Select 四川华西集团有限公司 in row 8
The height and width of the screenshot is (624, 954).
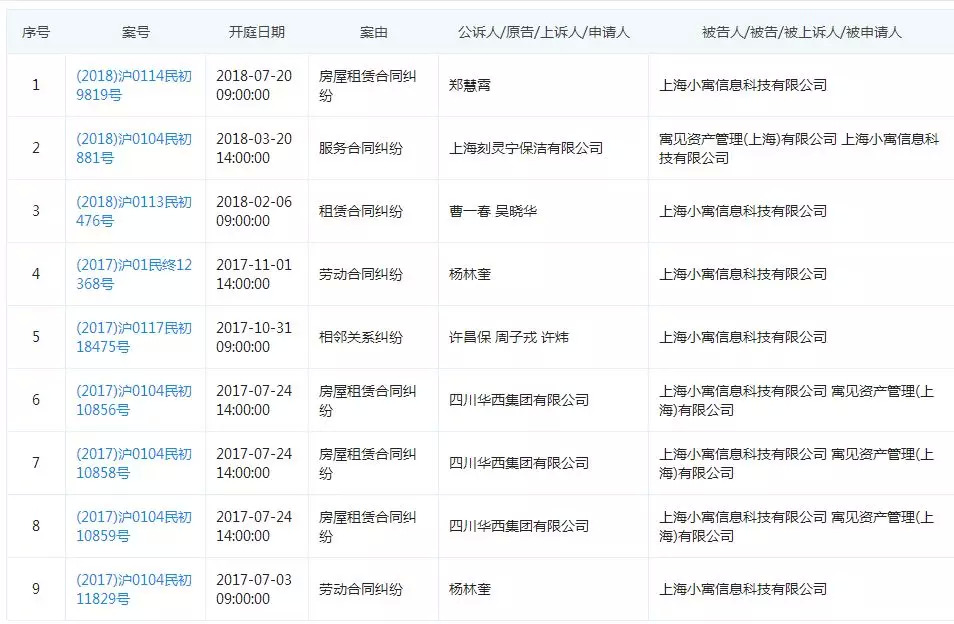[519, 526]
